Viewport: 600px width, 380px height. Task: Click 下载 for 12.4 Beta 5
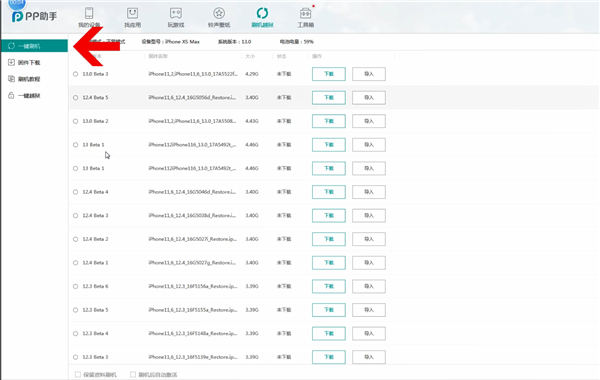point(329,98)
